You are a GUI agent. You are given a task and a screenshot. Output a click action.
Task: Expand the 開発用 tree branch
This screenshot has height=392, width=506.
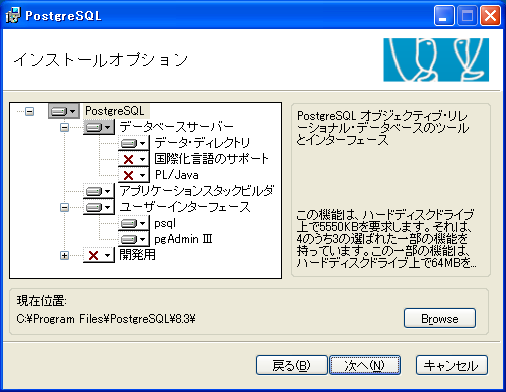pyautogui.click(x=64, y=255)
